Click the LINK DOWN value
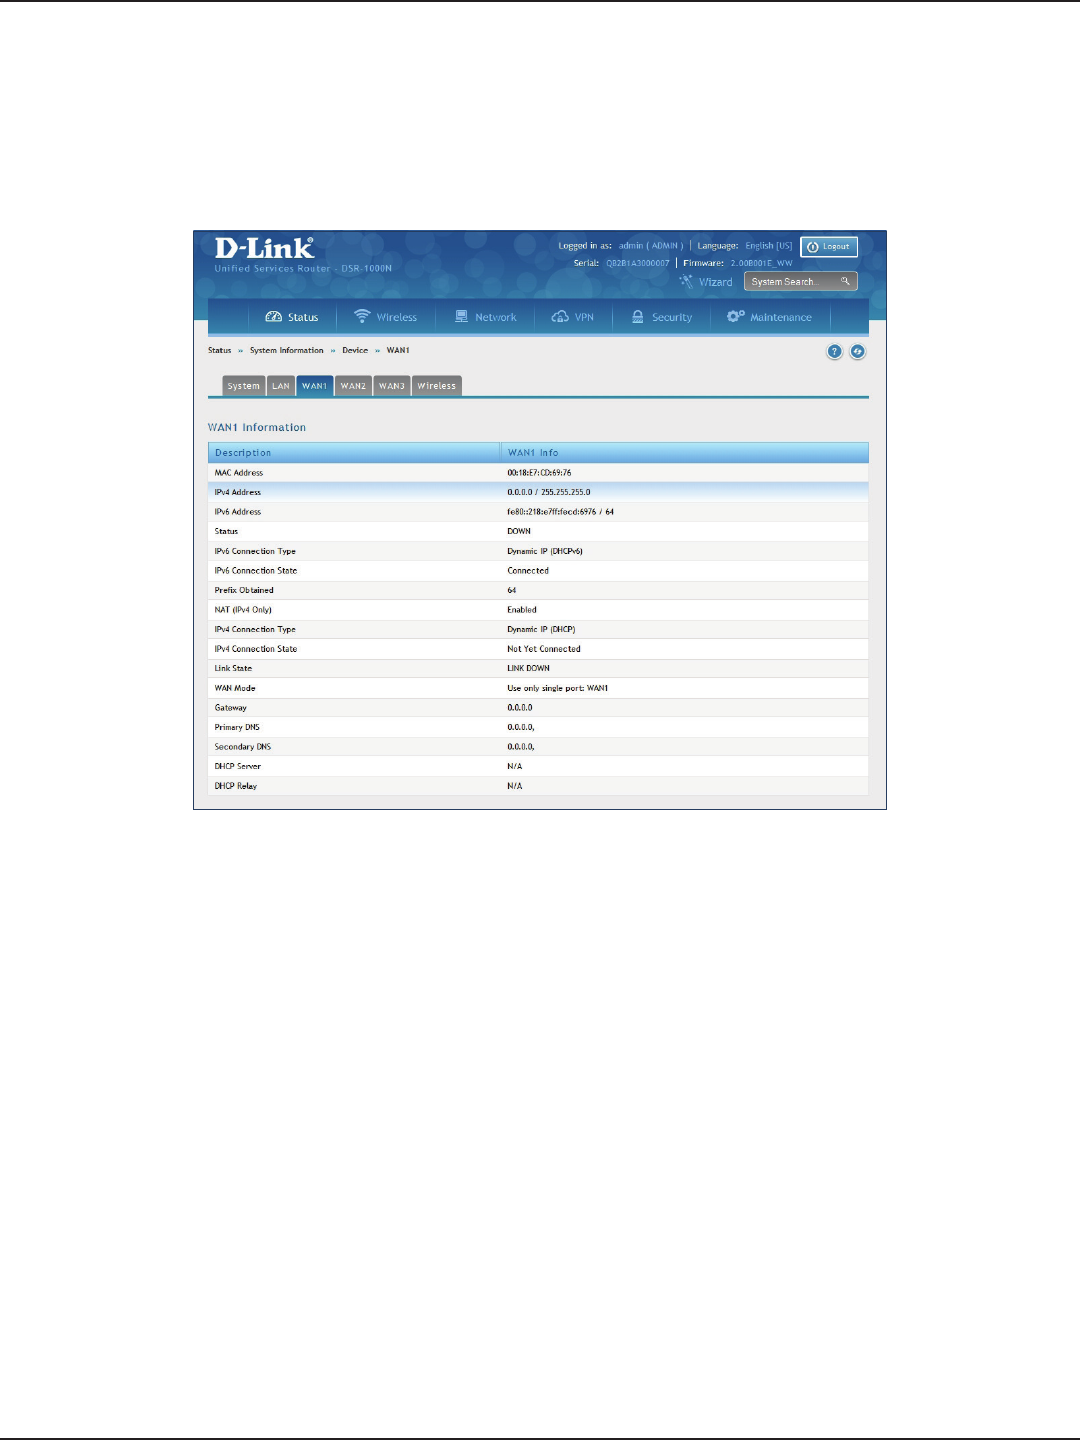 point(528,668)
